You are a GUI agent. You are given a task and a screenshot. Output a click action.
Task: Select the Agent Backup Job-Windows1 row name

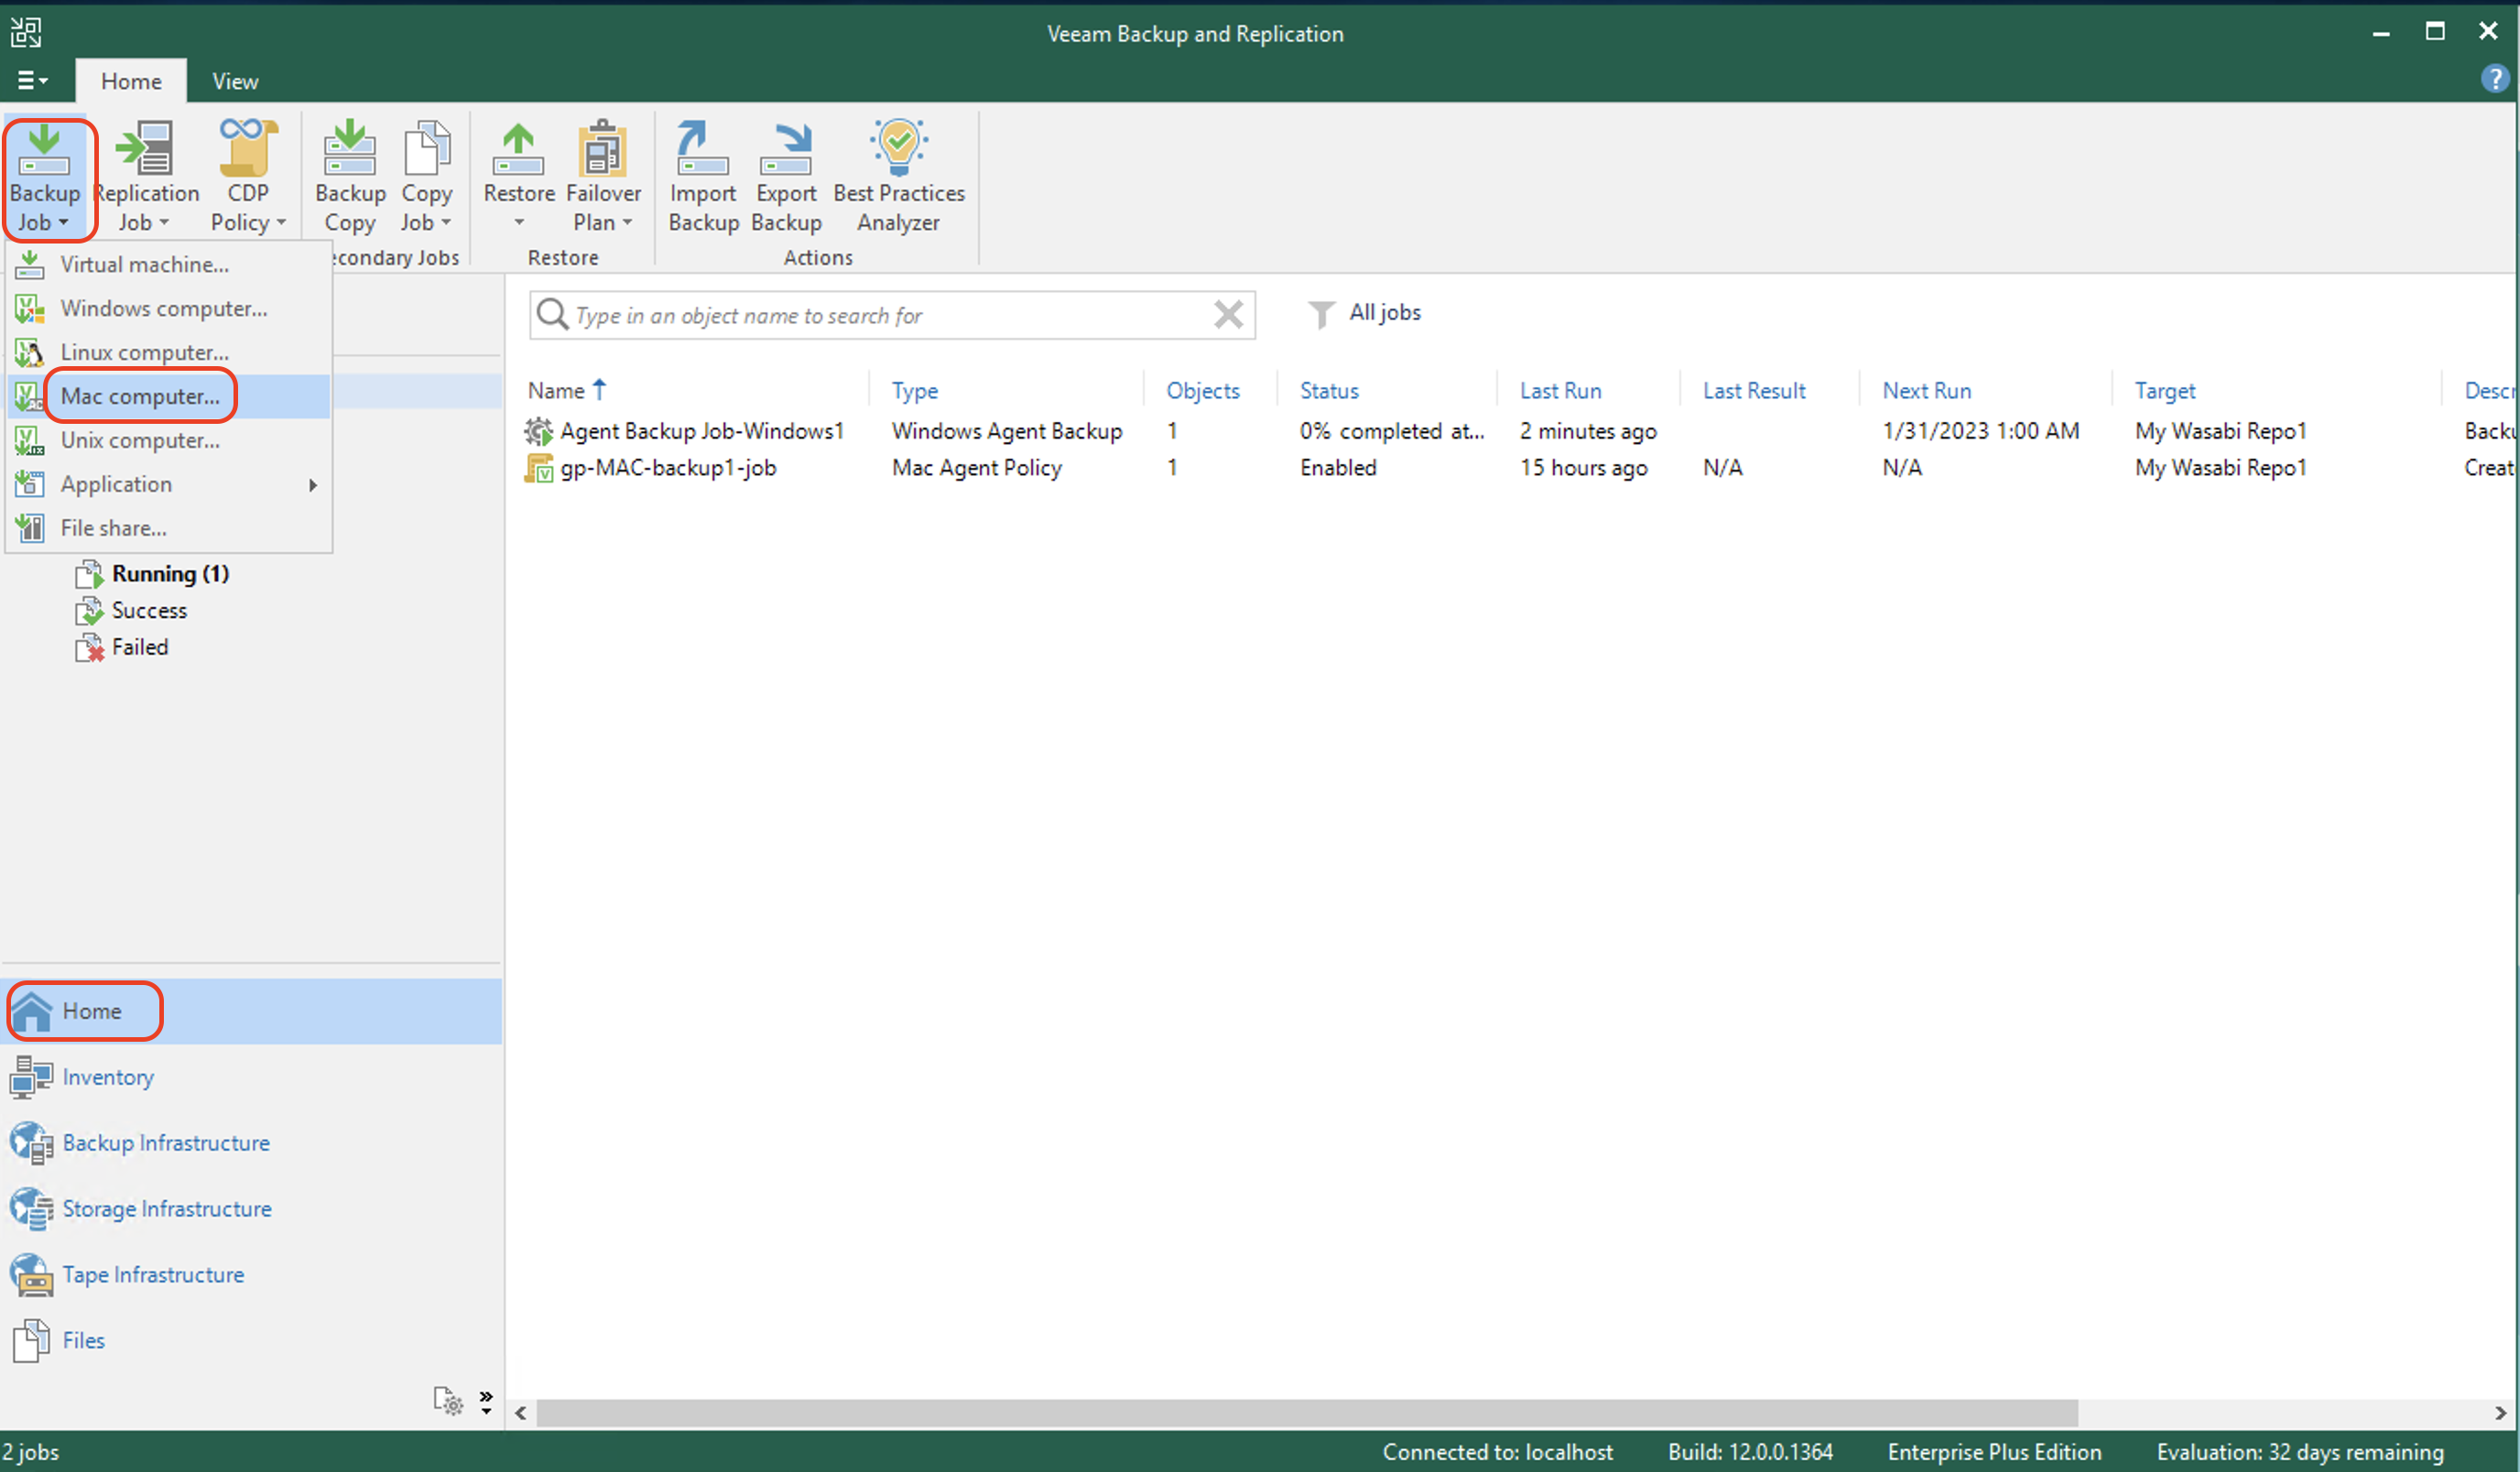pos(702,431)
